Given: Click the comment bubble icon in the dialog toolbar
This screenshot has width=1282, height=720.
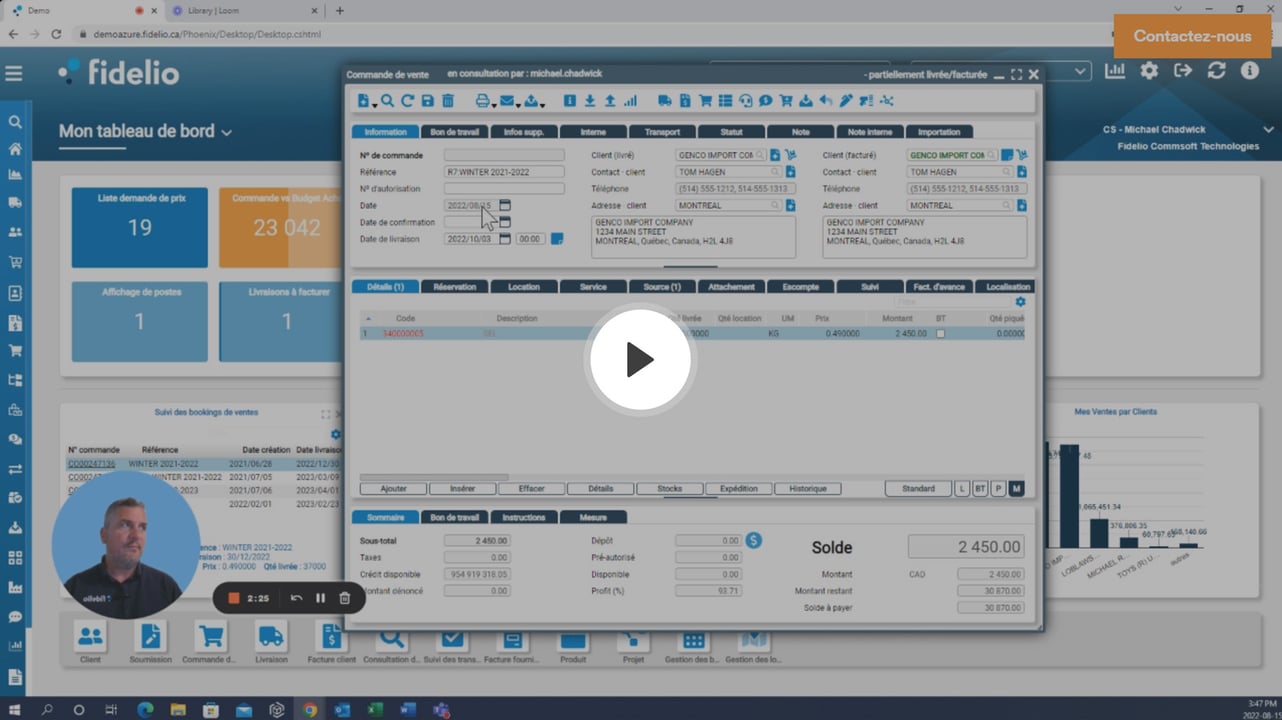Looking at the screenshot, I should (766, 101).
